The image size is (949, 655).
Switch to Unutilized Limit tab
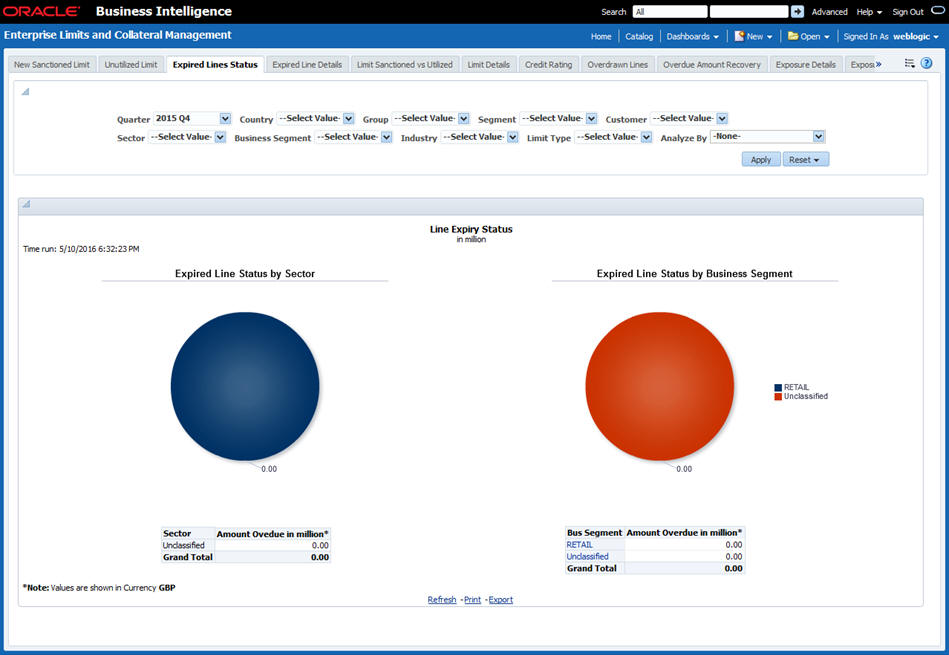[x=131, y=65]
